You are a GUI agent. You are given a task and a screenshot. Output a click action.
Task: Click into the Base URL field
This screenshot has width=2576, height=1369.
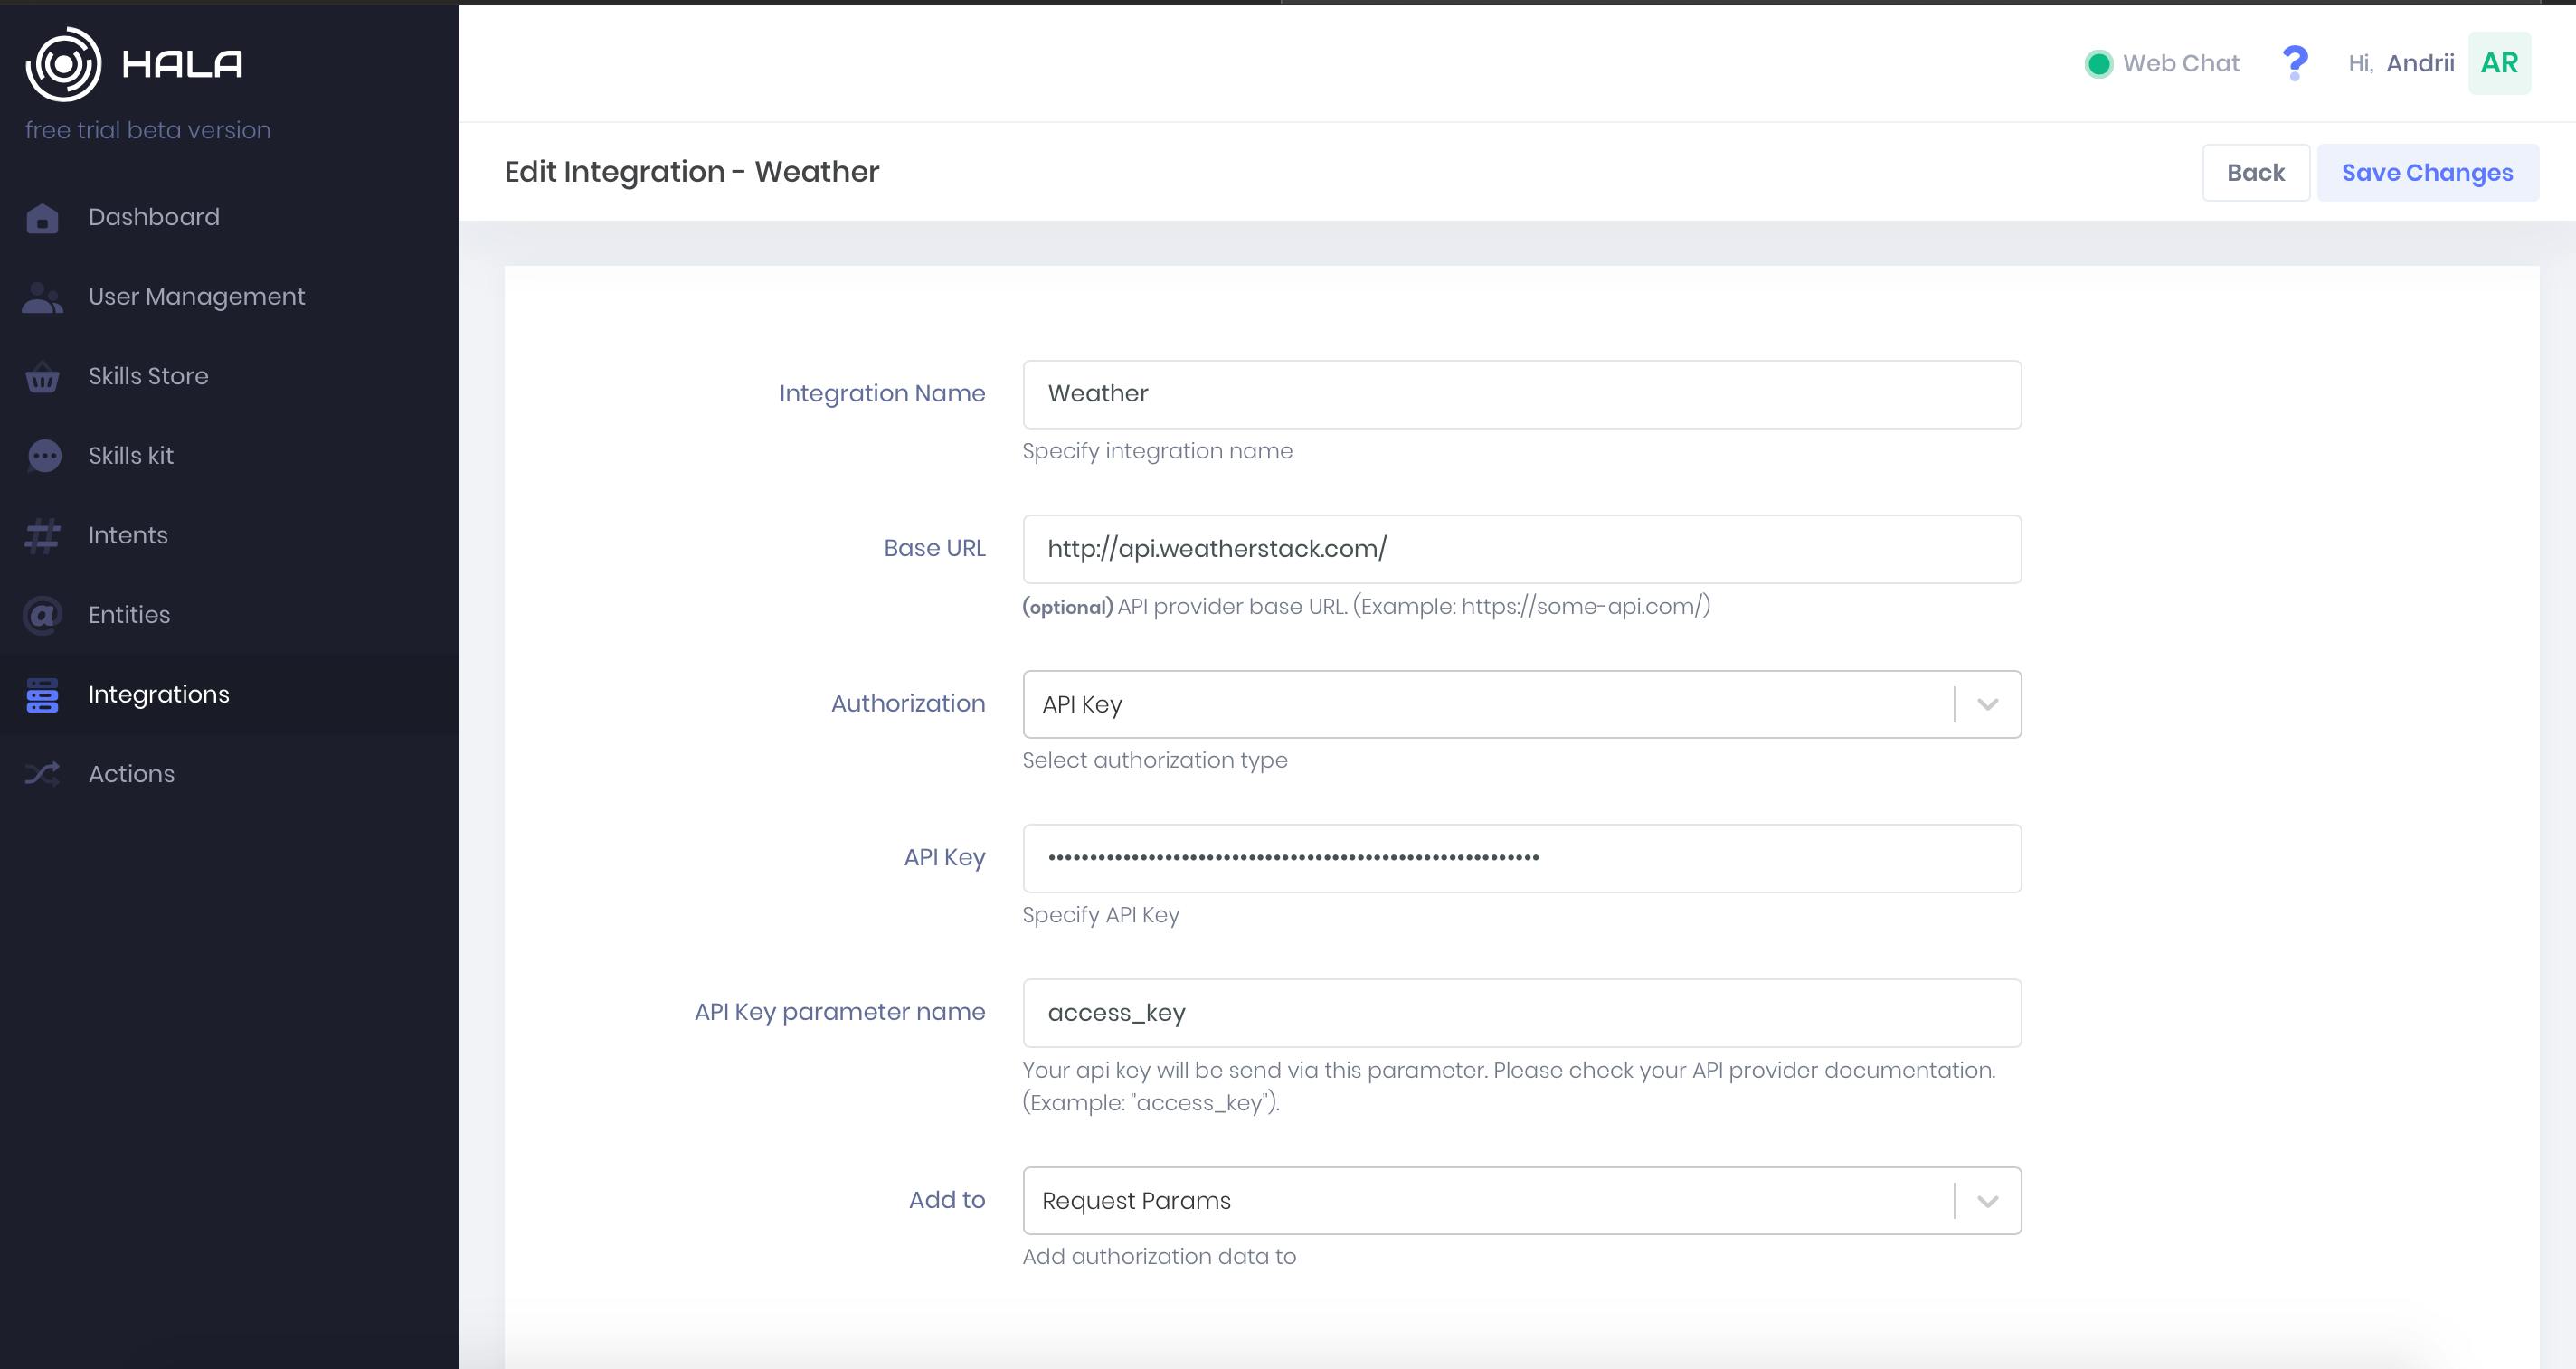1521,549
